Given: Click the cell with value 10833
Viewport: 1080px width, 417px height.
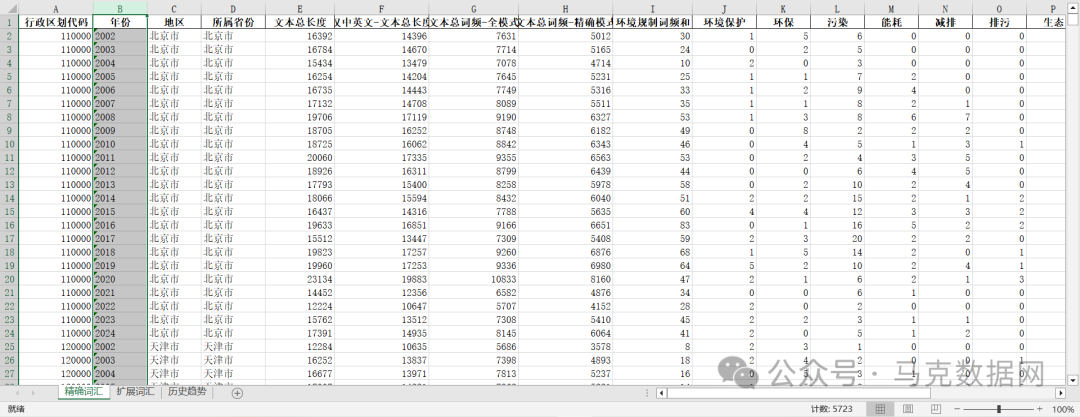Looking at the screenshot, I should click(473, 278).
